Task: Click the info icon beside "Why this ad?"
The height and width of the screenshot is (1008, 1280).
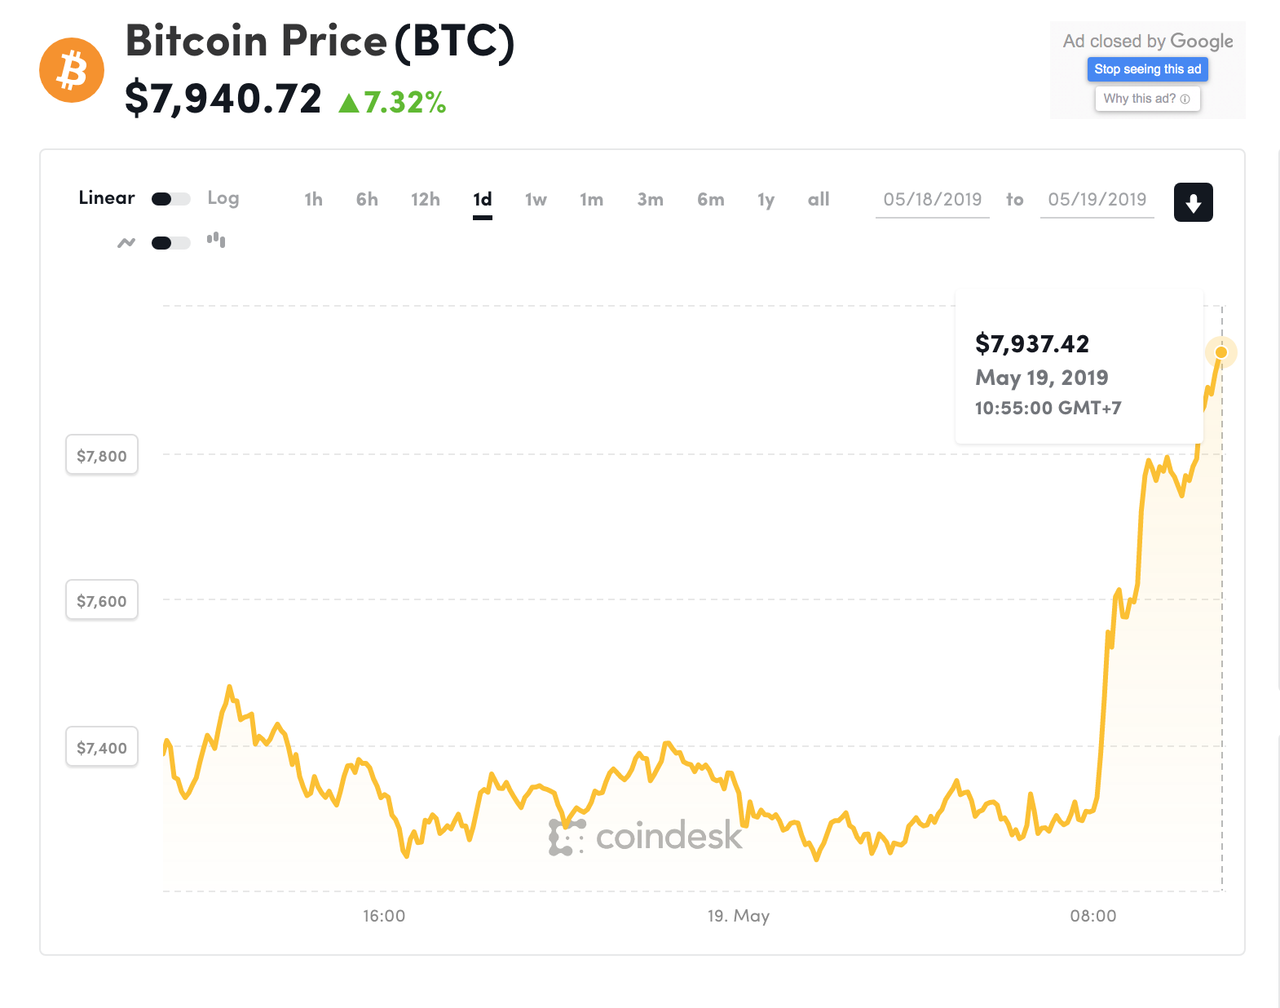Action: point(1186,98)
